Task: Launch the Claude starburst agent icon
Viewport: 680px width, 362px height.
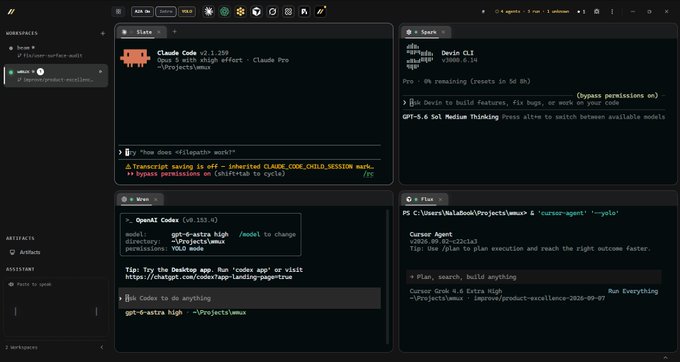Action: coord(209,12)
